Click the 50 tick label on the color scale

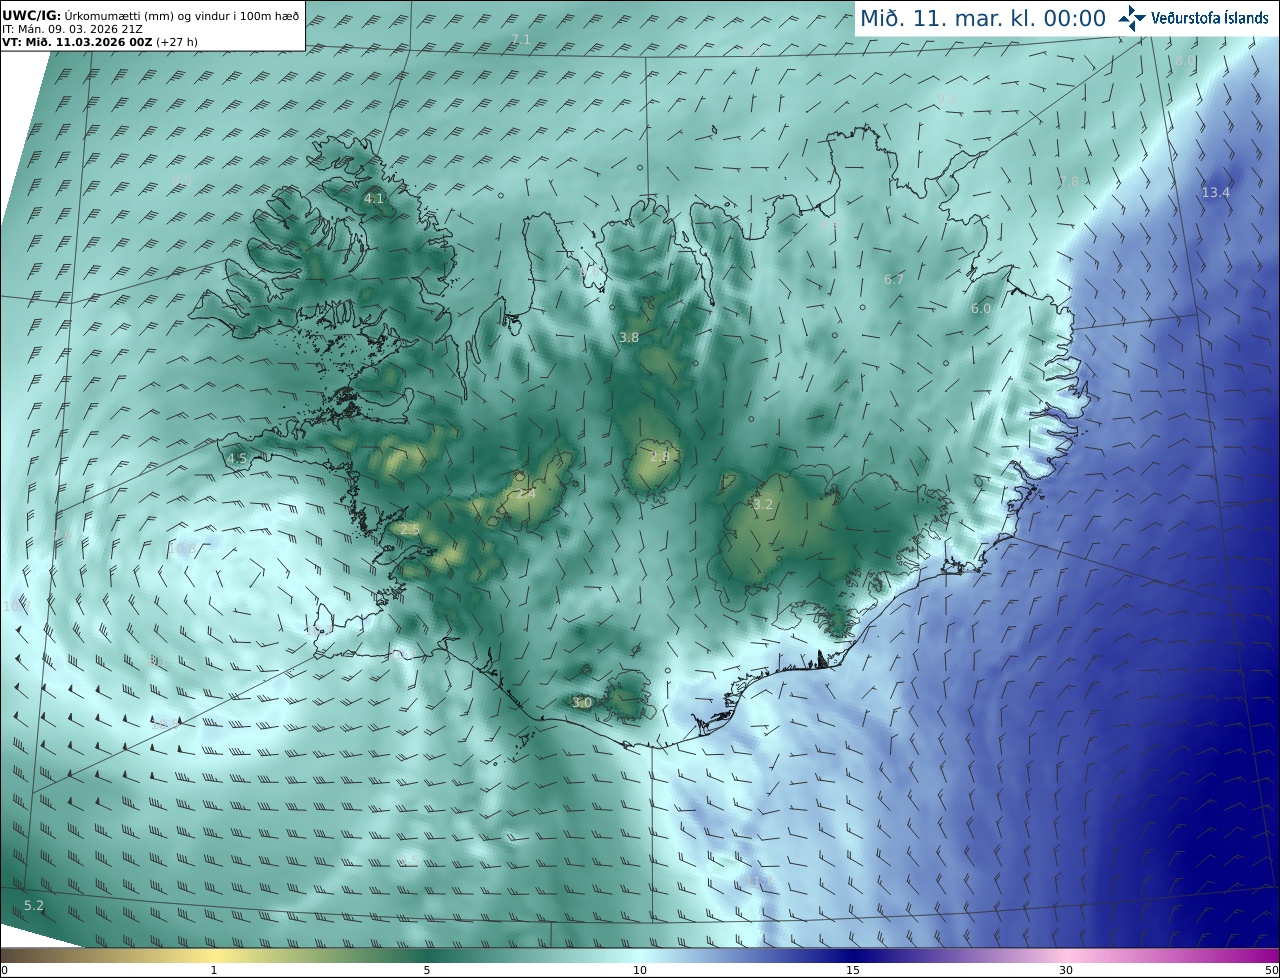click(1272, 970)
